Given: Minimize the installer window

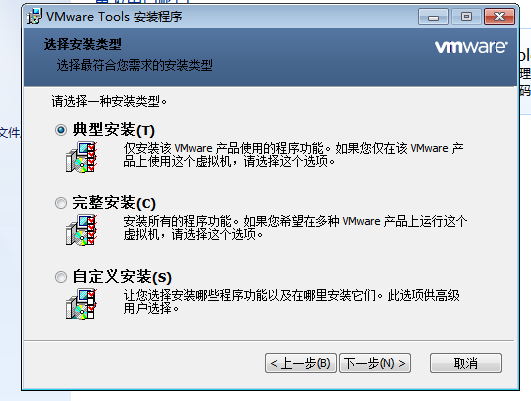Looking at the screenshot, I should tap(433, 17).
